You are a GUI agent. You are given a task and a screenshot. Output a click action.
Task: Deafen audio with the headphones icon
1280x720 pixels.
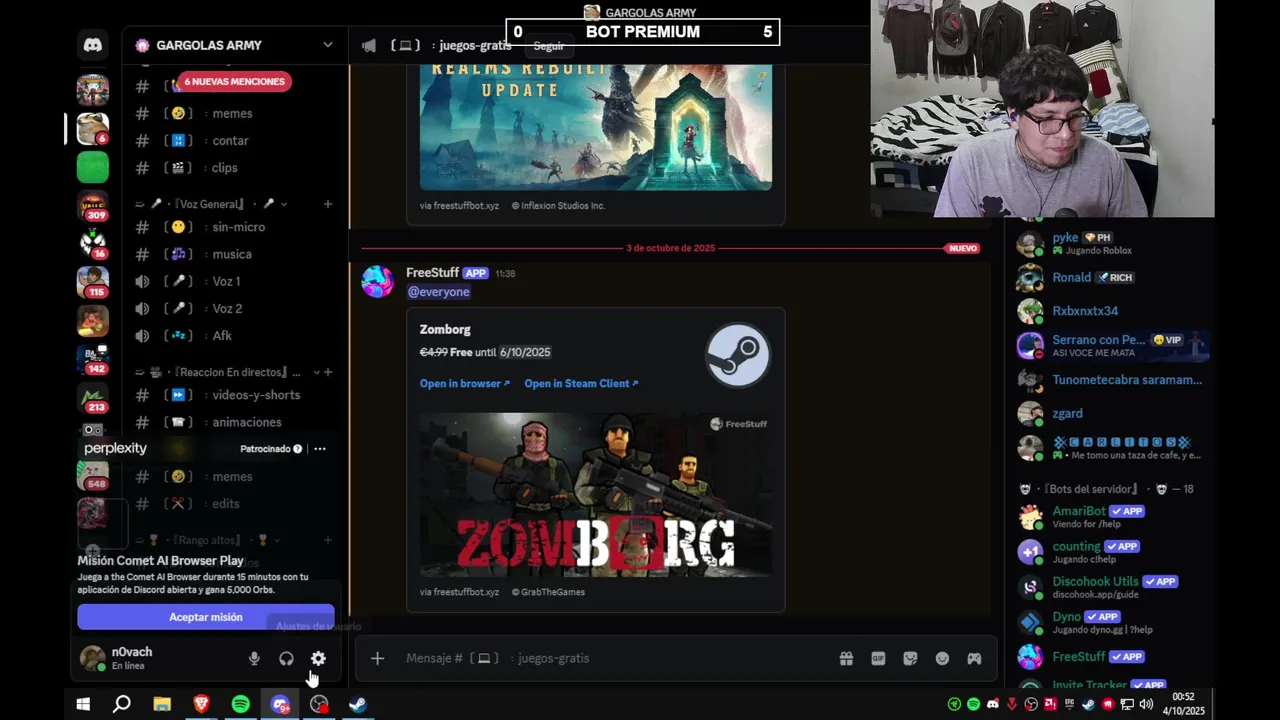286,658
